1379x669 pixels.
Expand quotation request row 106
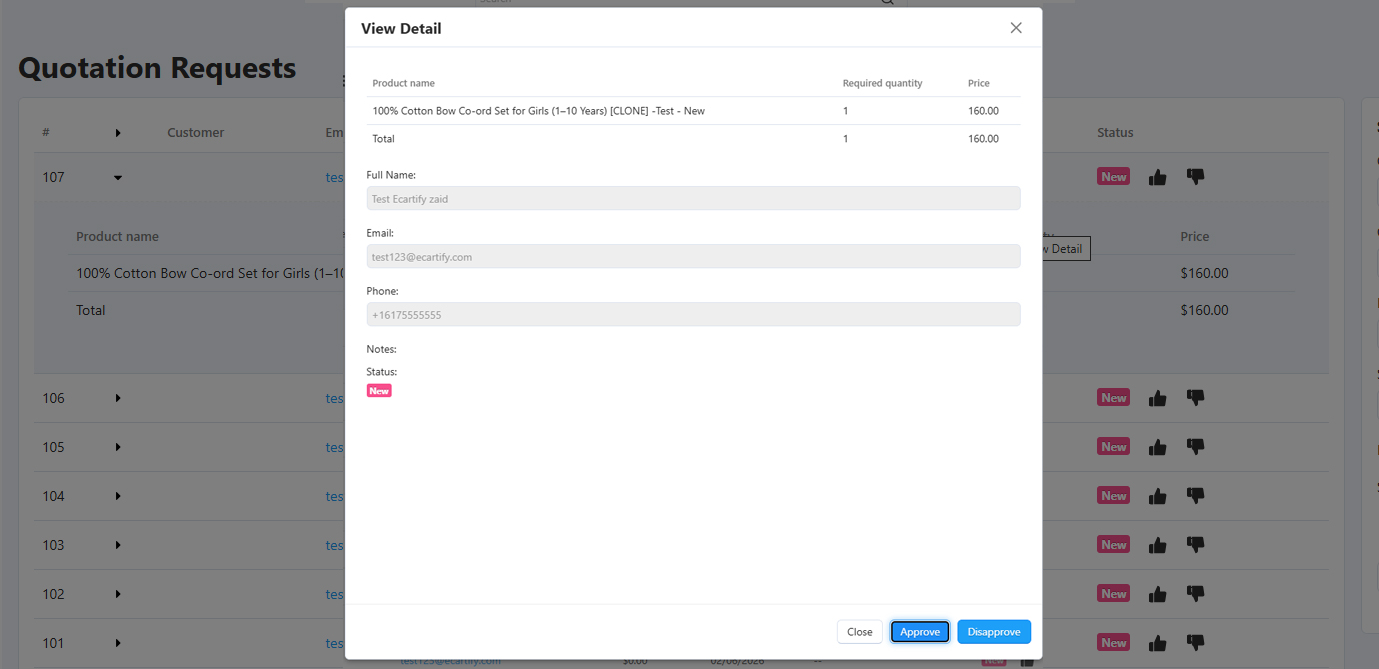click(x=118, y=398)
